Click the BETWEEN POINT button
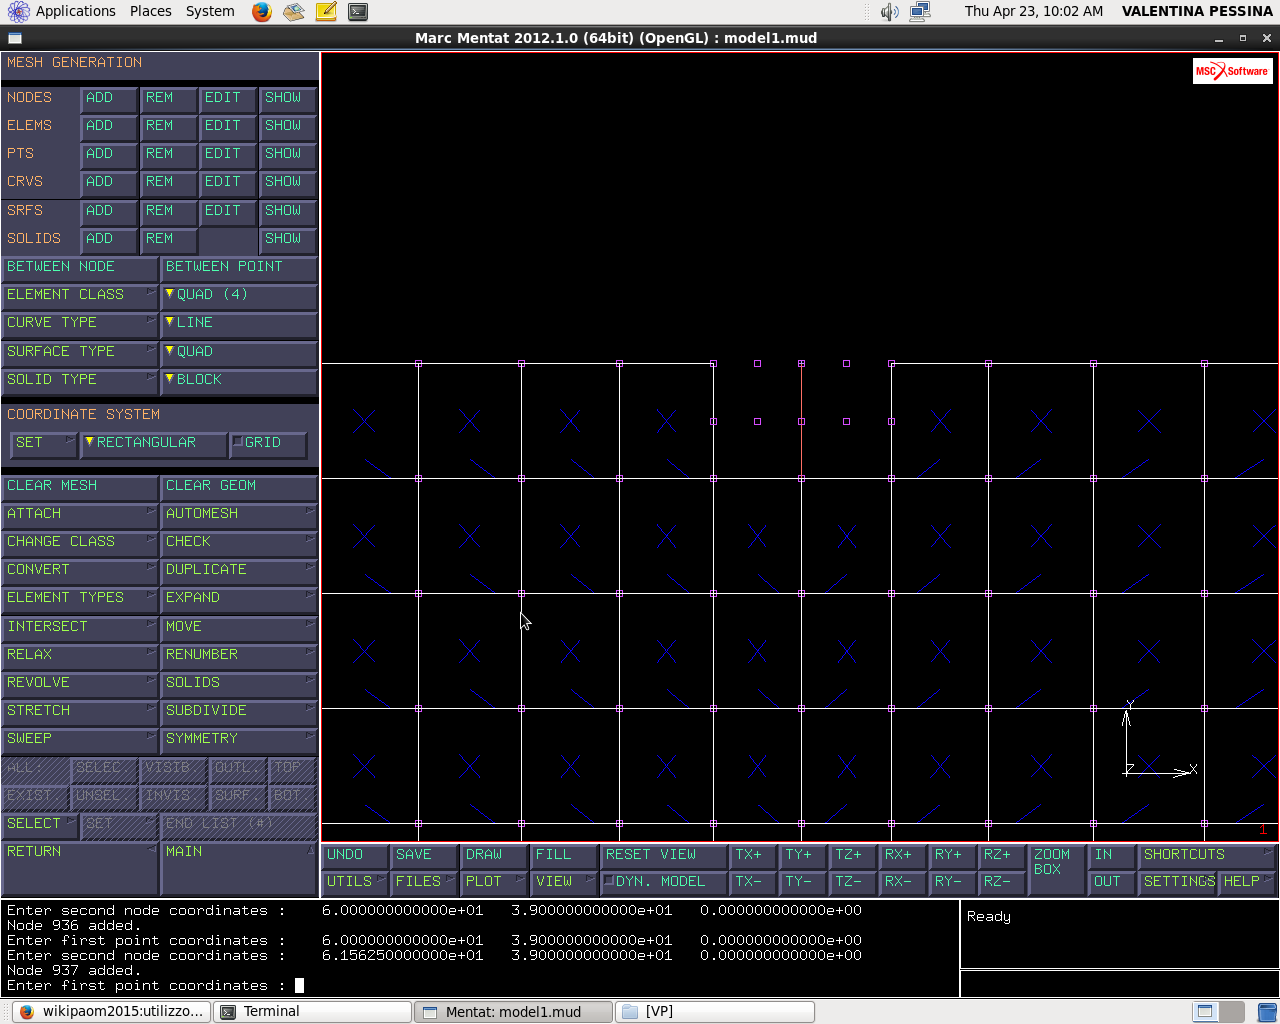The width and height of the screenshot is (1280, 1024). tap(238, 267)
